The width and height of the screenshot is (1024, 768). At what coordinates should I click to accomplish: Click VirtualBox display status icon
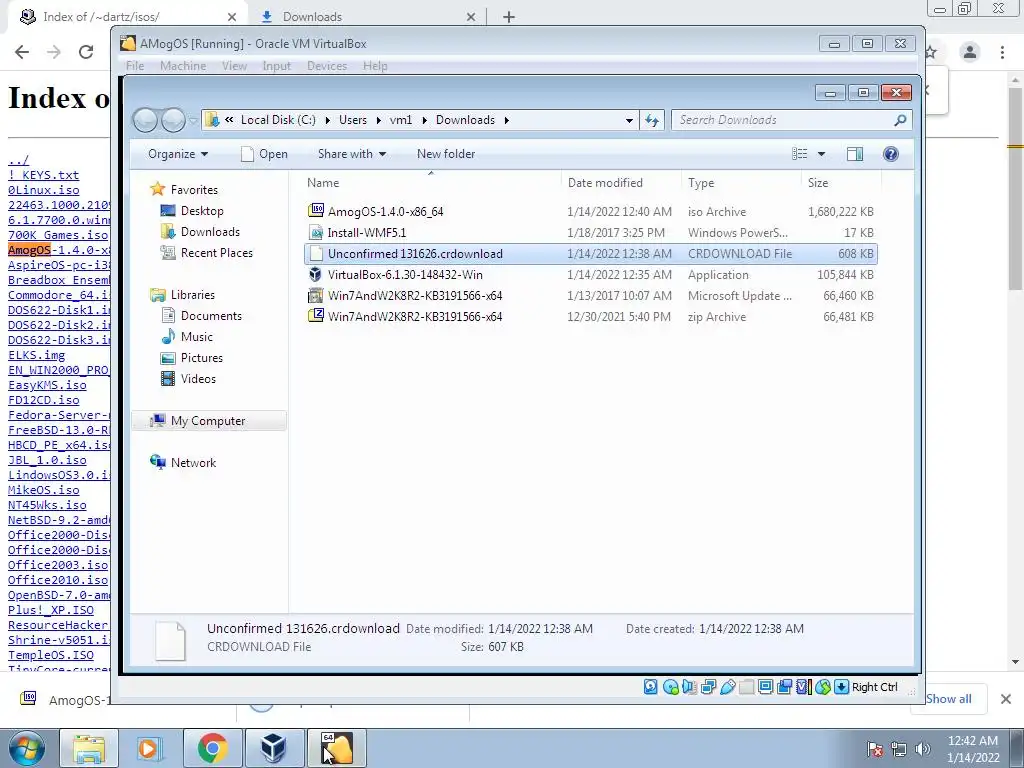765,686
